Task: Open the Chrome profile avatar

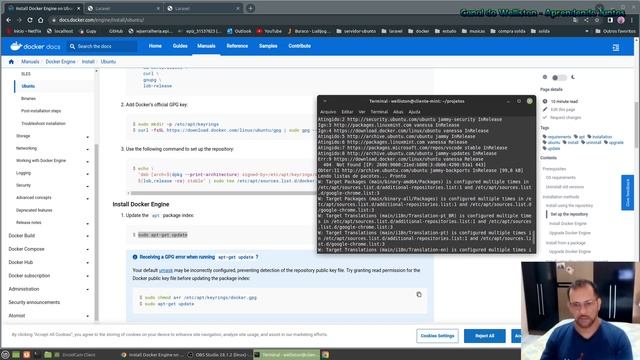Action: 621,20
